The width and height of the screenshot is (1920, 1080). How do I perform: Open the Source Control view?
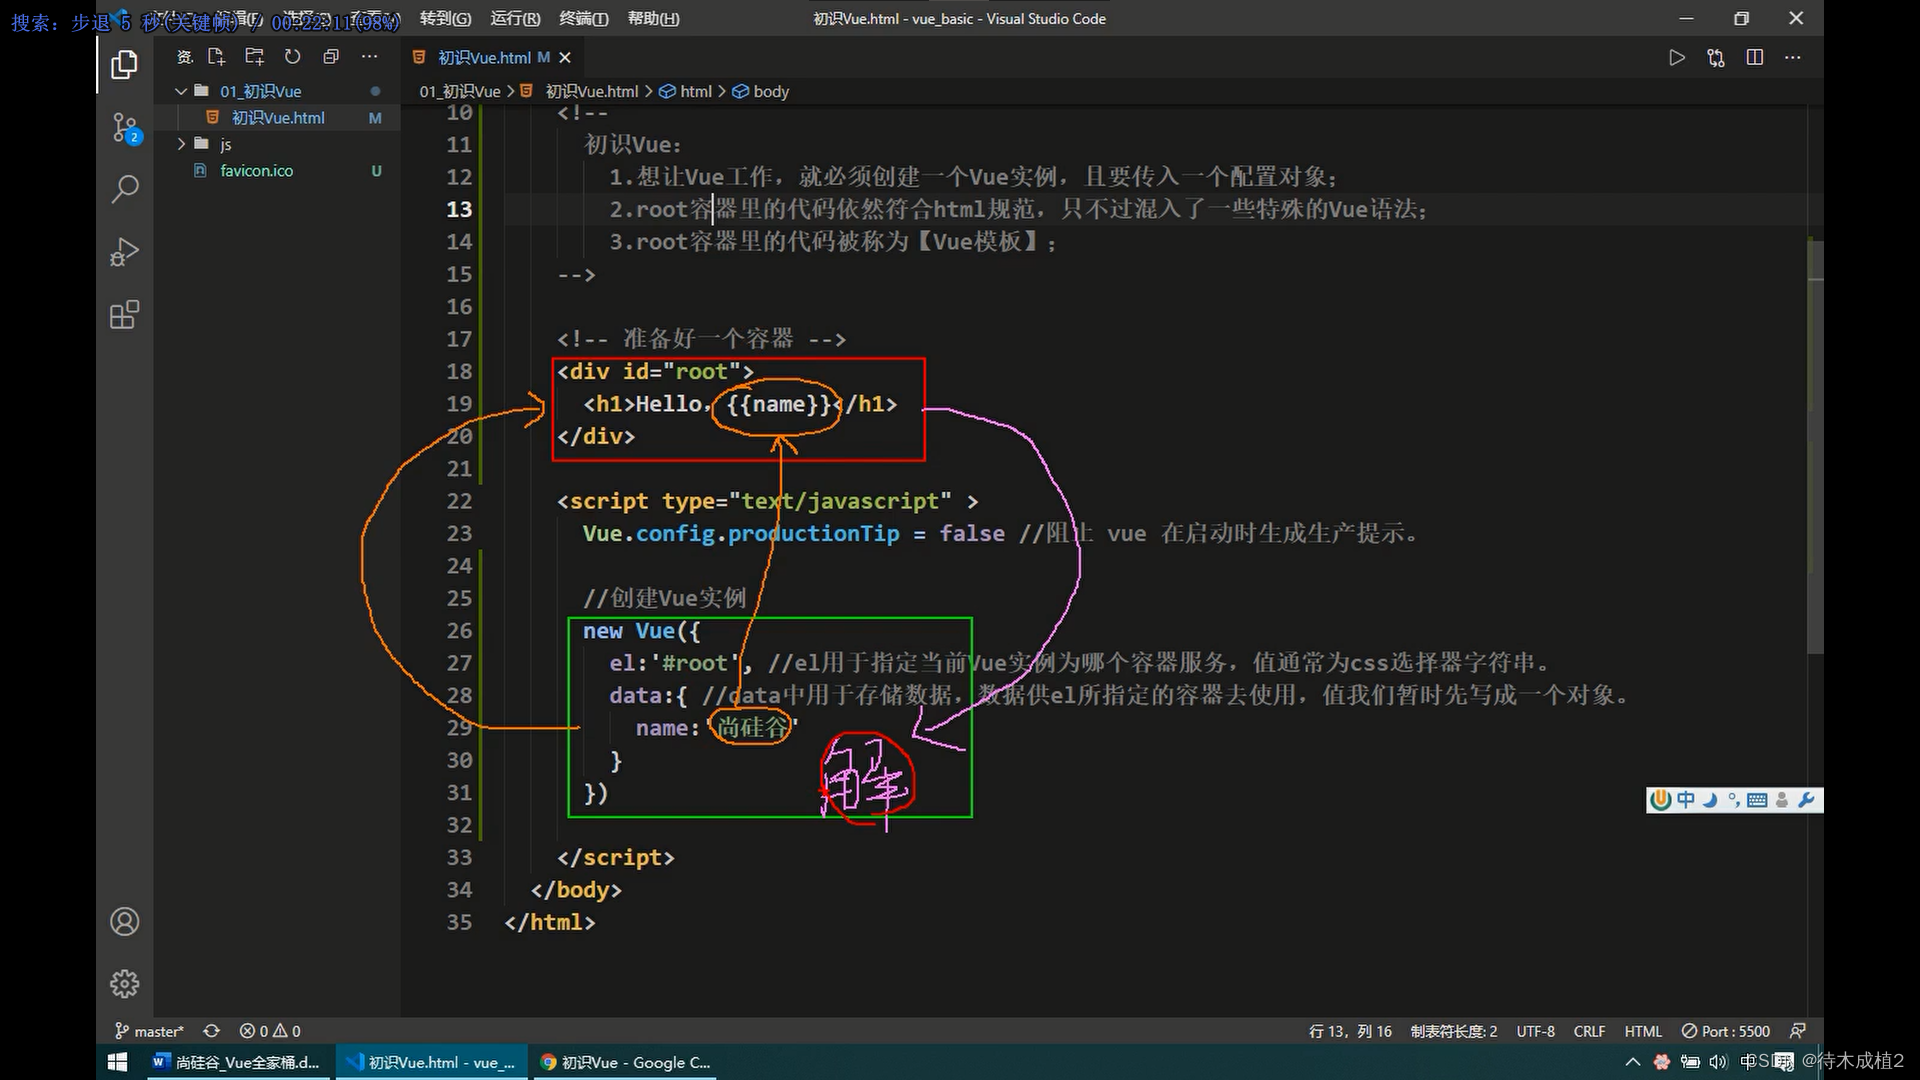pos(124,128)
